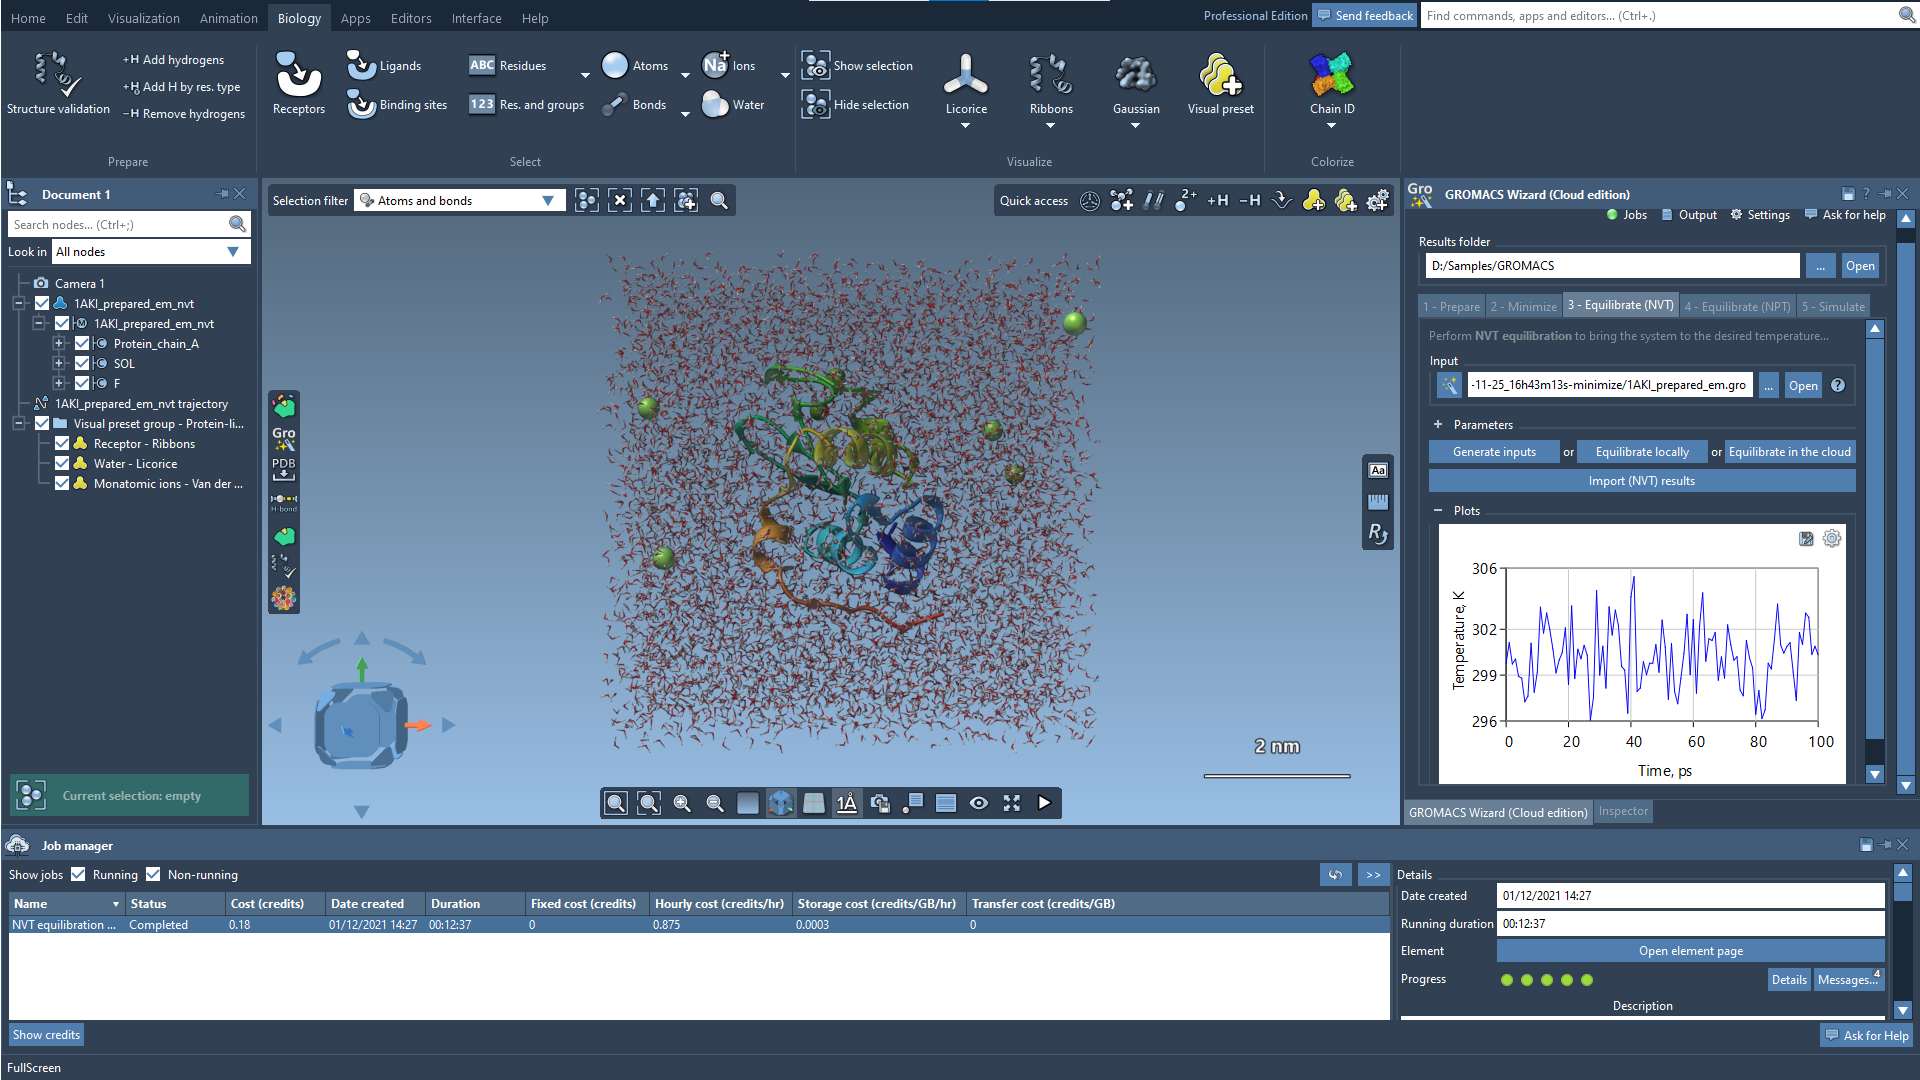Click the PDB download icon in viewport sidebar
Image resolution: width=1920 pixels, height=1080 pixels.
[284, 469]
